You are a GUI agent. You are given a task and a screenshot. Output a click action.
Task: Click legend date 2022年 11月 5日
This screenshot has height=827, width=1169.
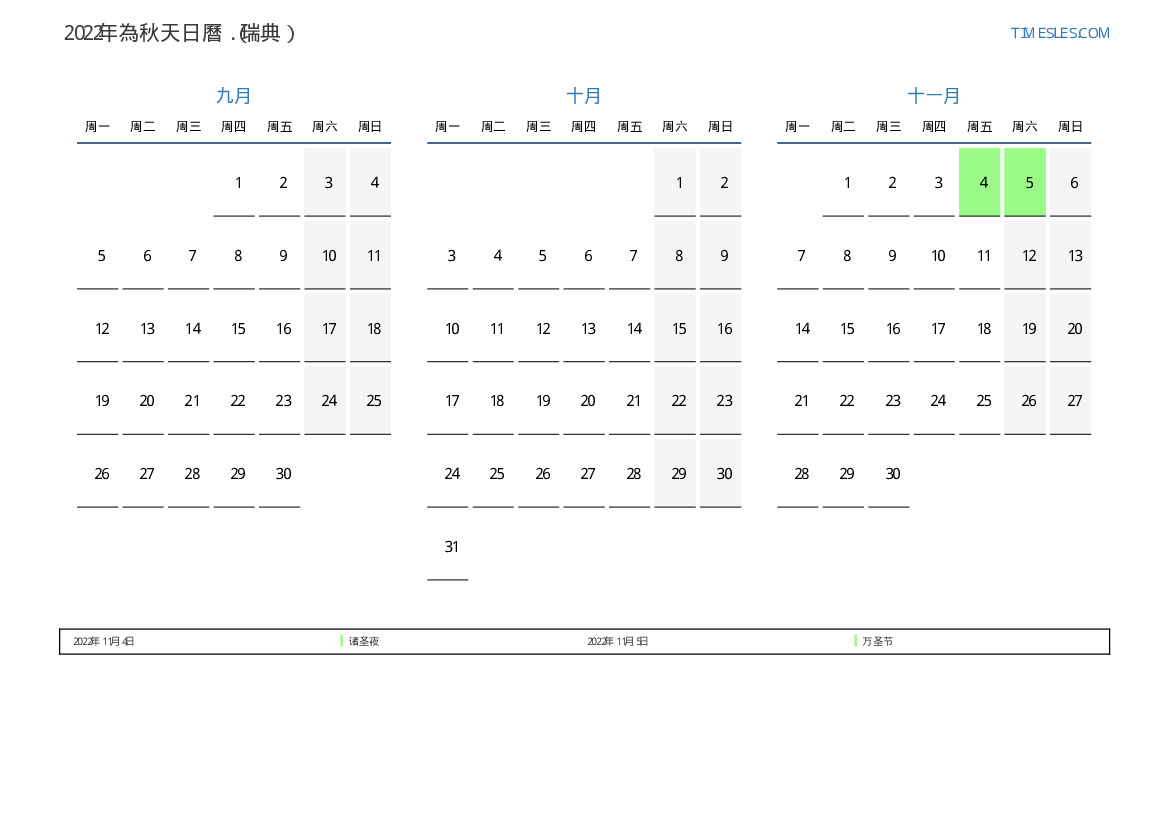pos(617,641)
